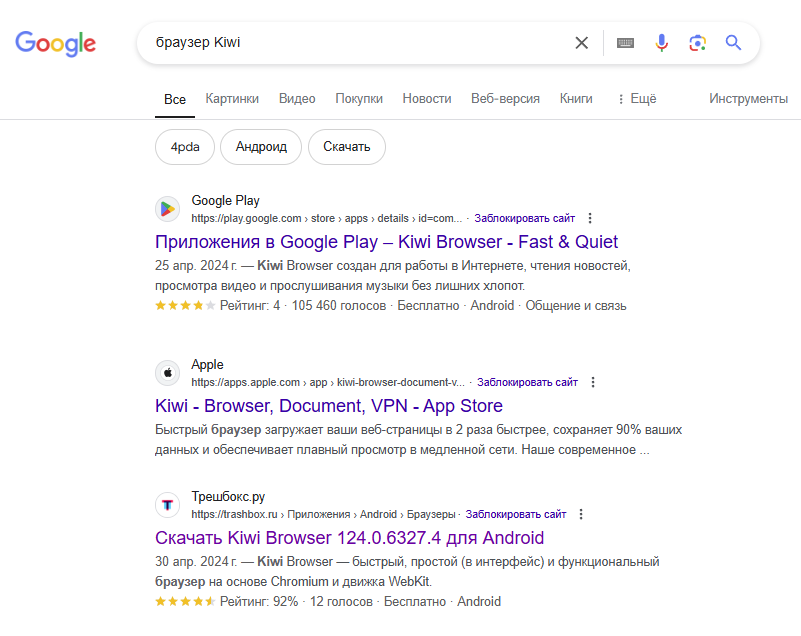Click the Apple favicon icon
801x636 pixels.
(168, 373)
